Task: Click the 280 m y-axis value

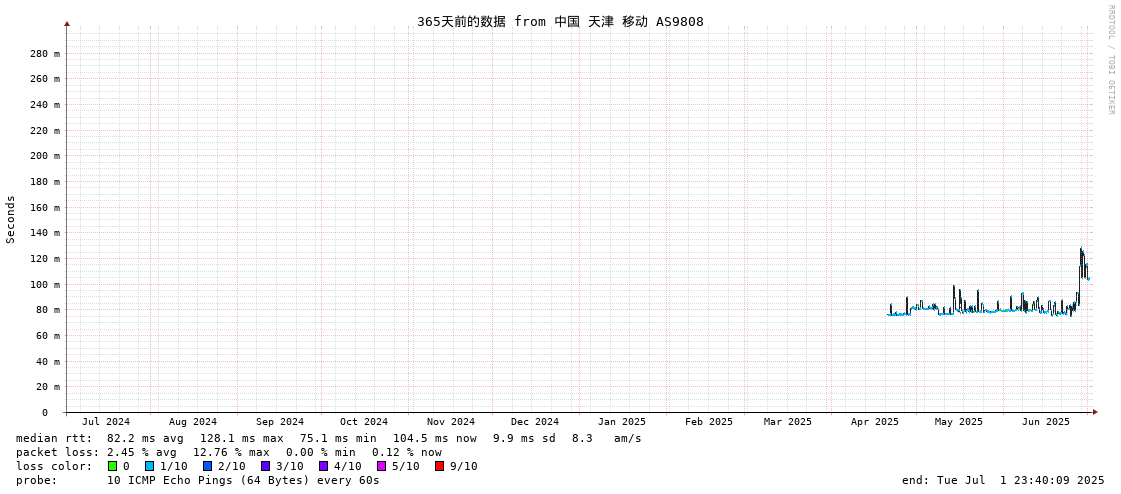Action: [44, 54]
